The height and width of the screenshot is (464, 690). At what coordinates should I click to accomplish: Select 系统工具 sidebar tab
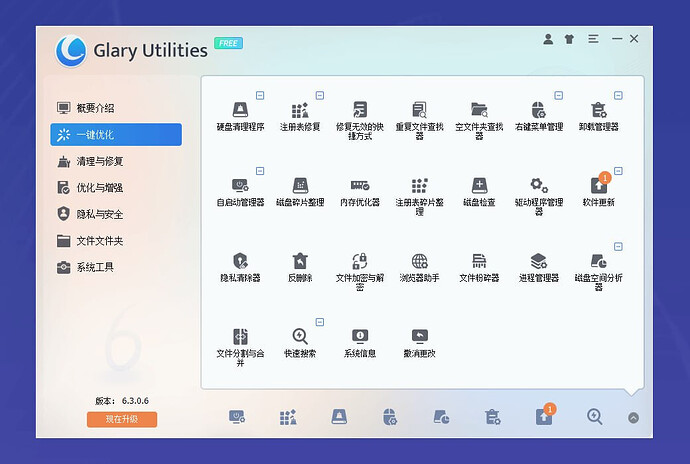pyautogui.click(x=116, y=267)
